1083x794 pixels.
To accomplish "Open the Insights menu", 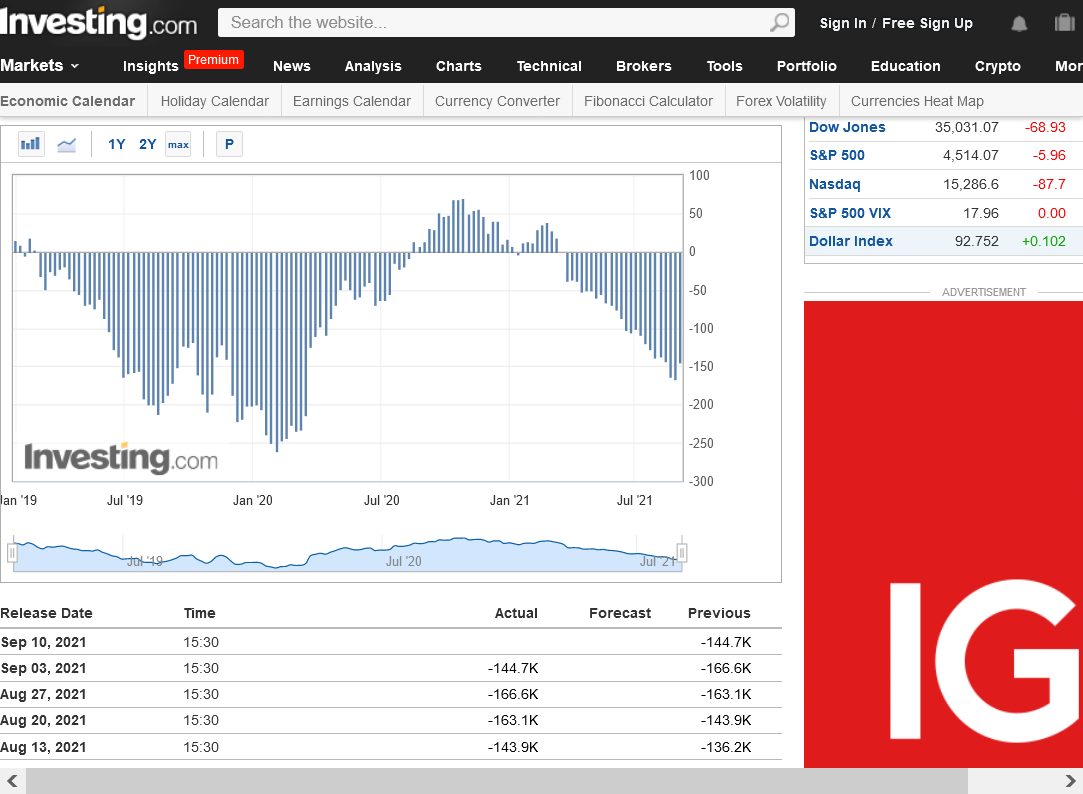I will [151, 66].
